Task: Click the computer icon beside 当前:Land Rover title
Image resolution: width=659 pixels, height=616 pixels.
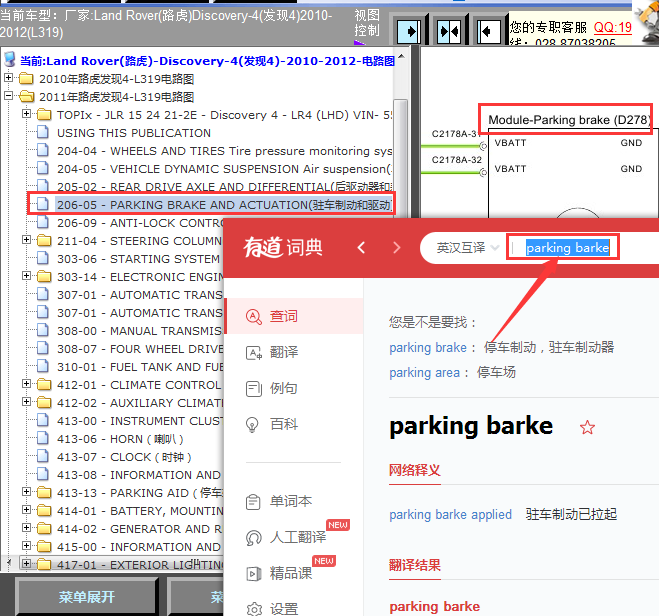Action: tap(10, 60)
